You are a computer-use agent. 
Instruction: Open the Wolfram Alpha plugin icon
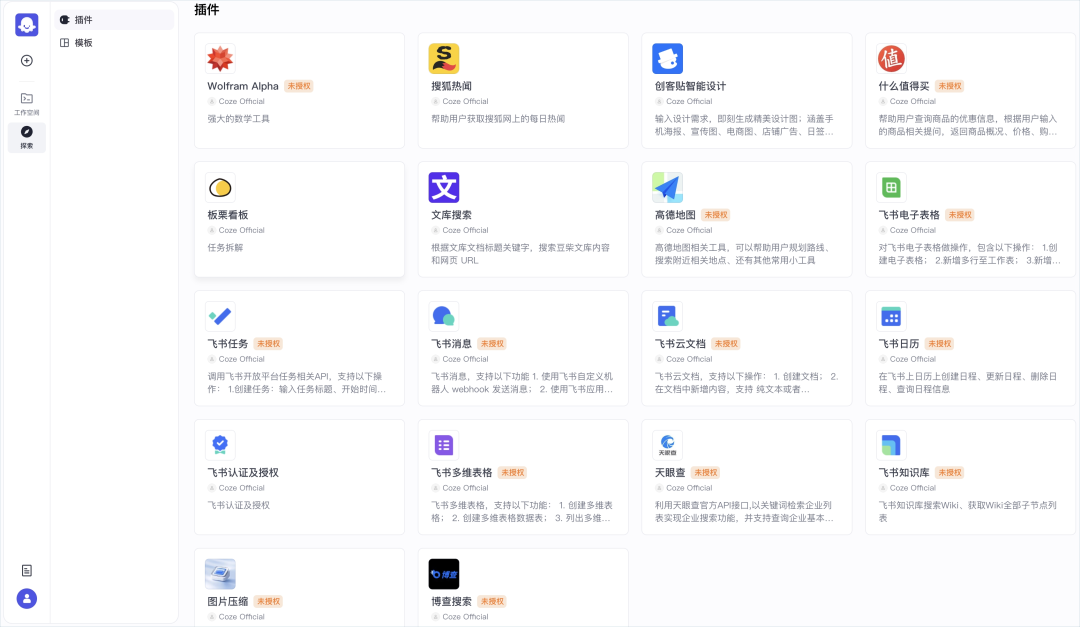(220, 58)
